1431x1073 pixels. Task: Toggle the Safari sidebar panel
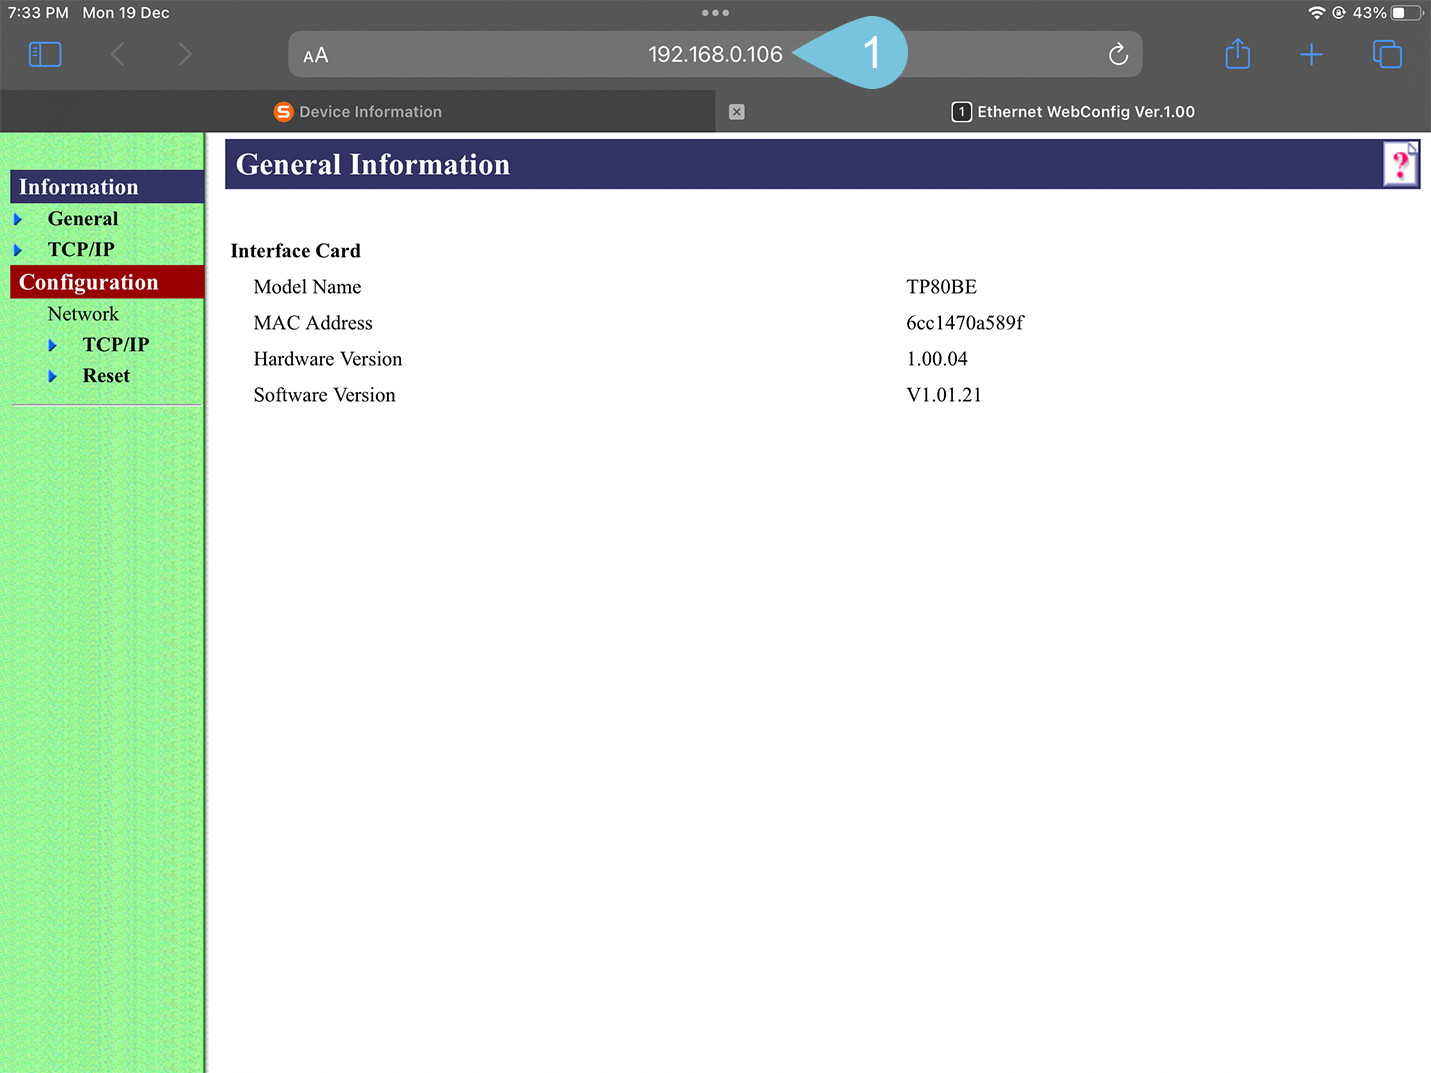45,54
